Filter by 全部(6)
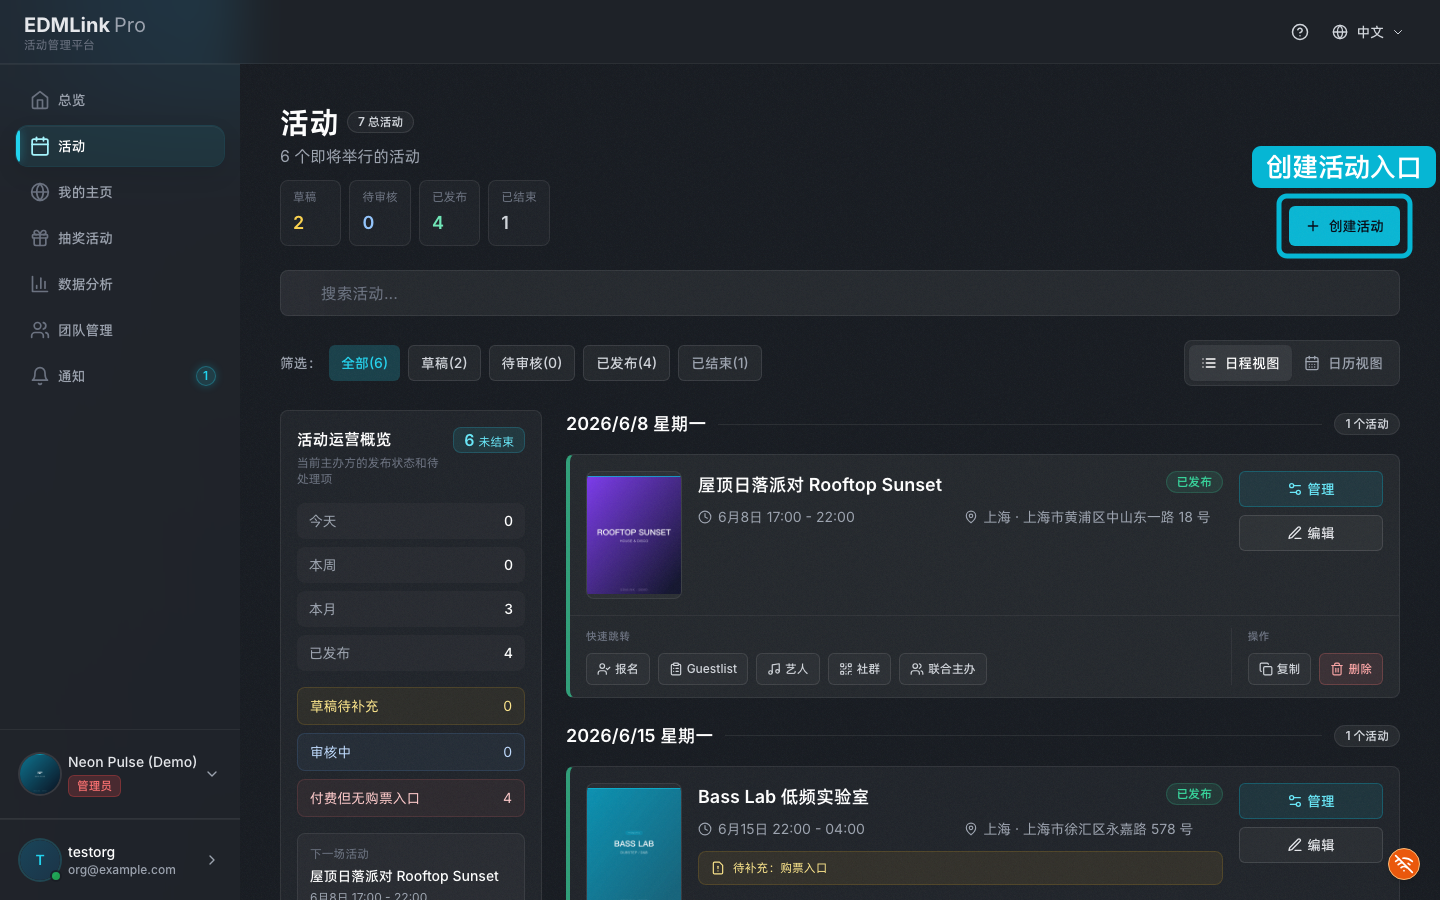Screen dimensions: 1440x900 pyautogui.click(x=364, y=363)
